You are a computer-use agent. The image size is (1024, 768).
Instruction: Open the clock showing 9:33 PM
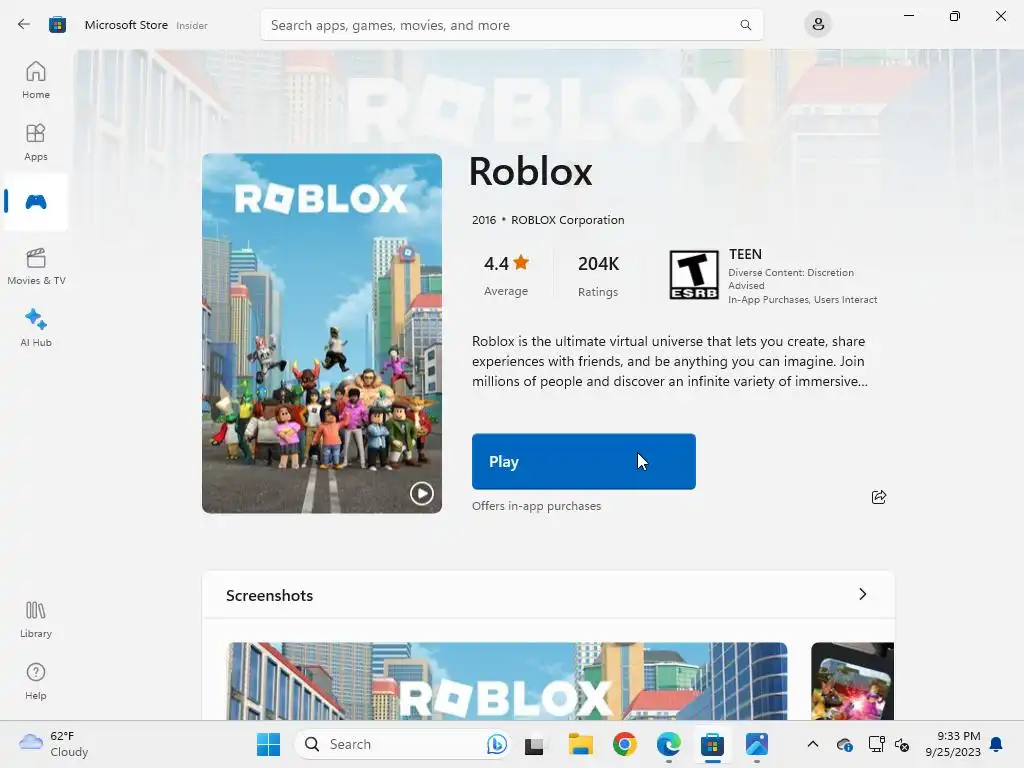coord(953,744)
